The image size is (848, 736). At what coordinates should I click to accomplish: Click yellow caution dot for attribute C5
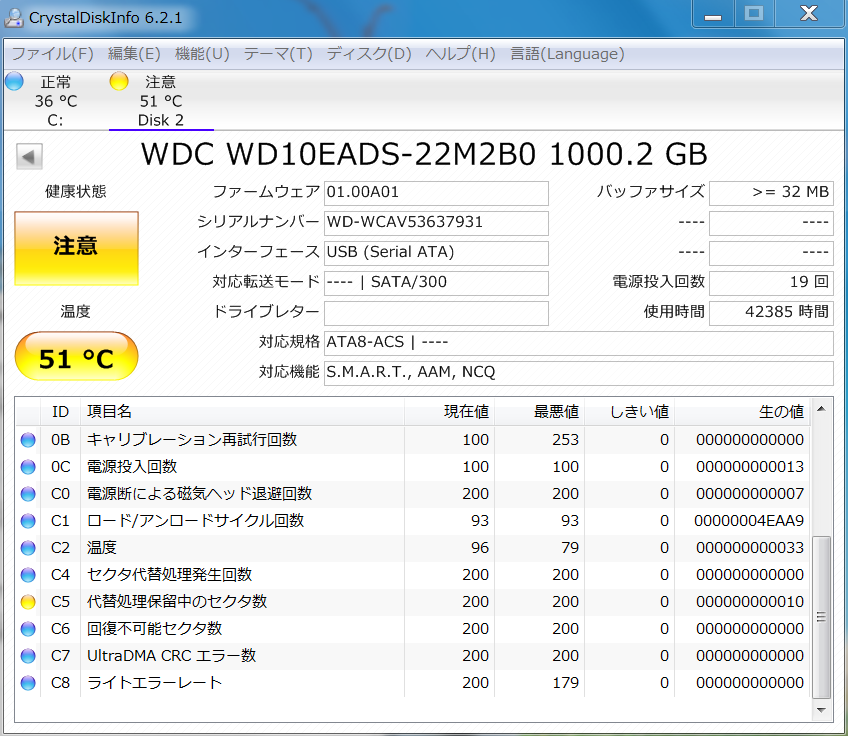28,602
